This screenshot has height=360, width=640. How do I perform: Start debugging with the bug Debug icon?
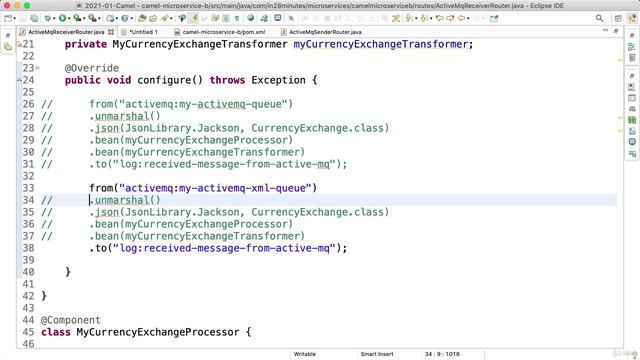pos(48,18)
